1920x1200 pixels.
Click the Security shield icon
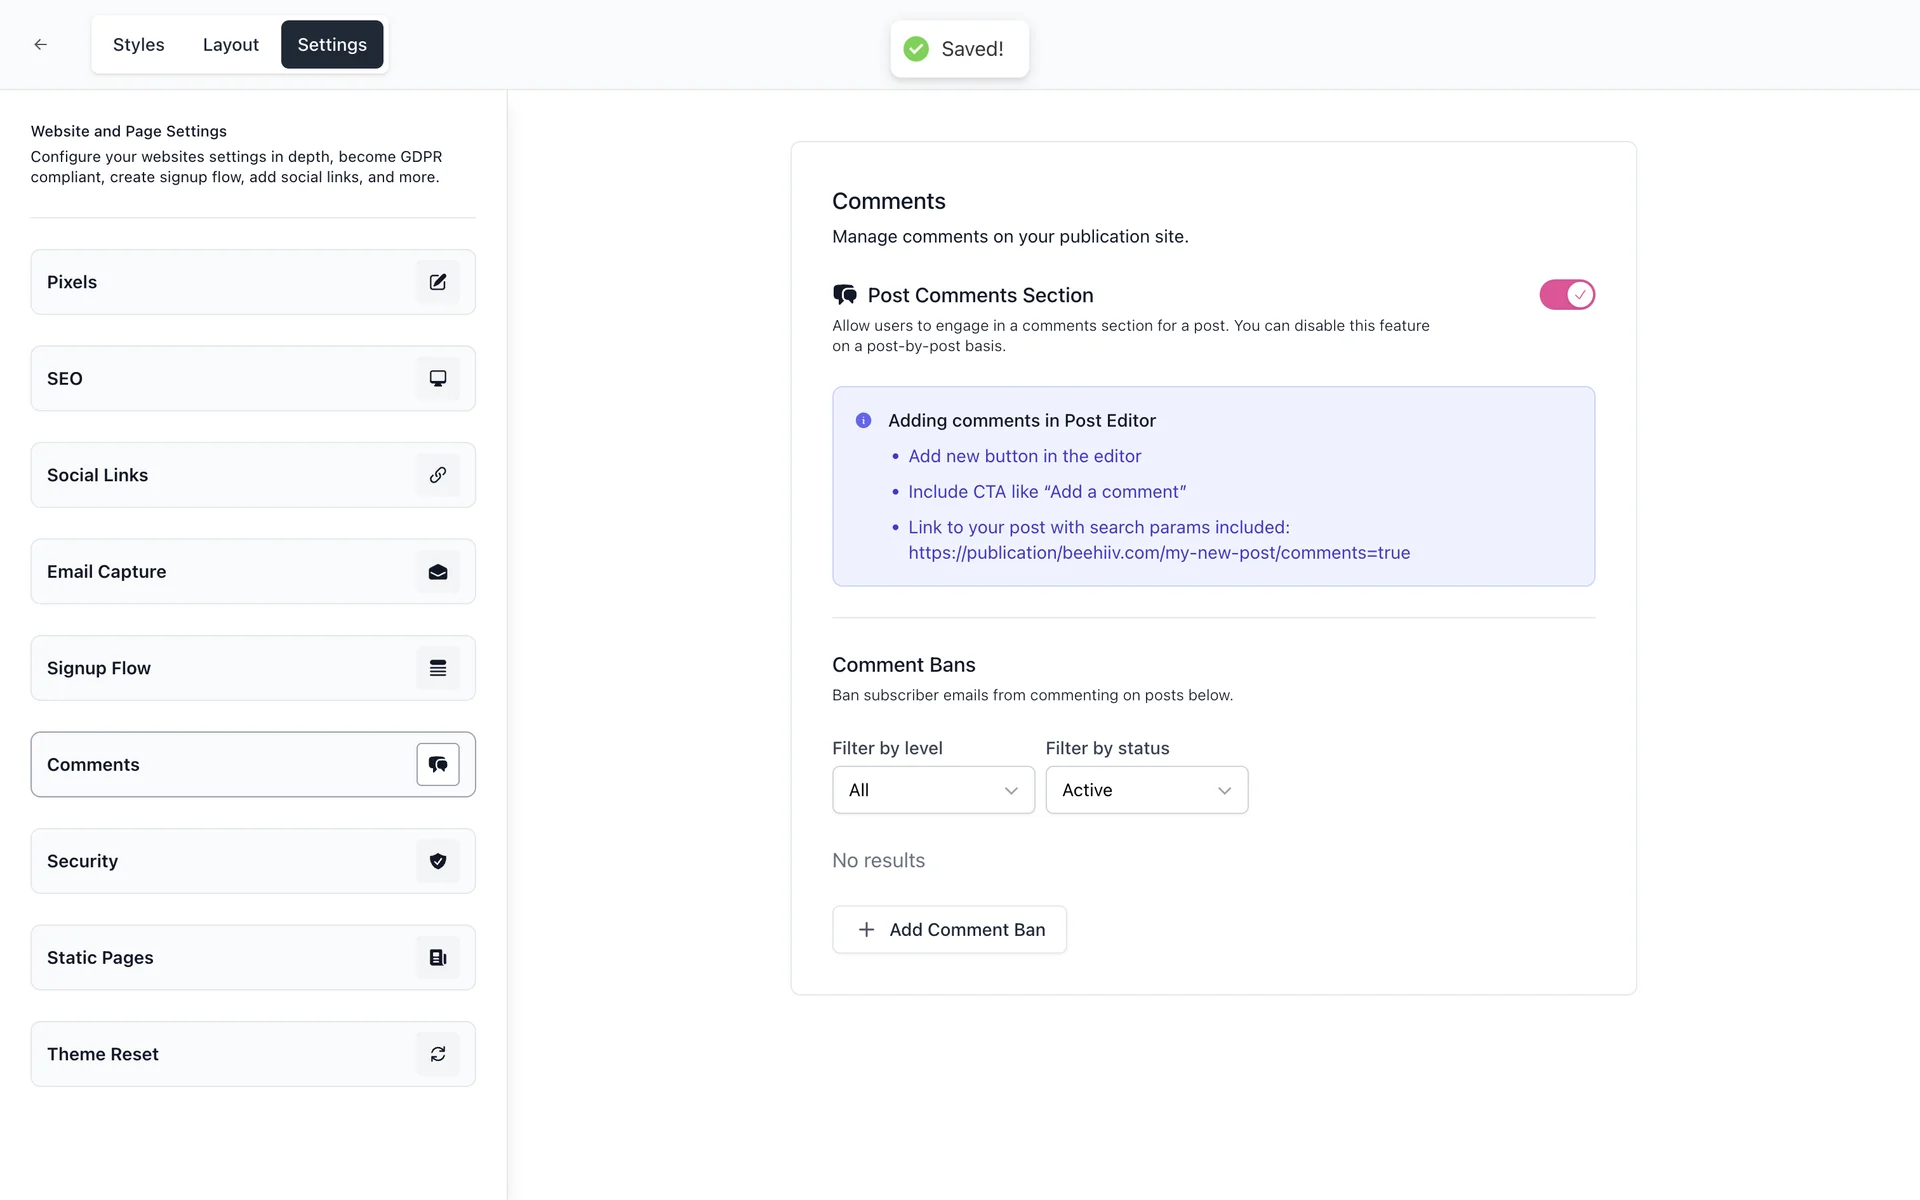tap(437, 861)
